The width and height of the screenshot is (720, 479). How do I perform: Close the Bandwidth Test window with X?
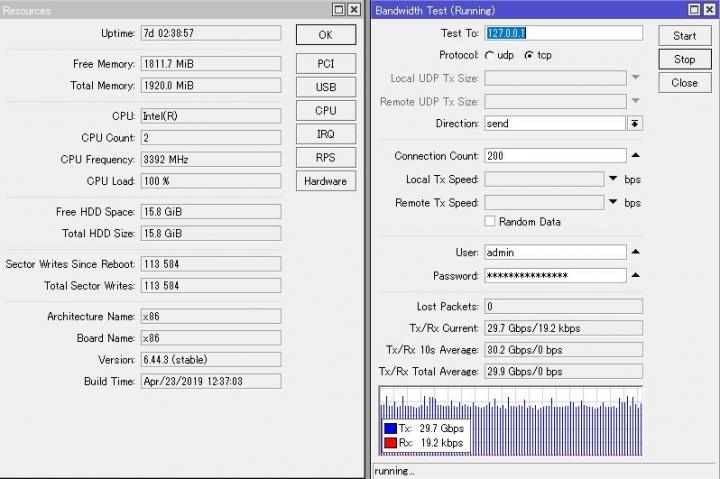pyautogui.click(x=709, y=10)
